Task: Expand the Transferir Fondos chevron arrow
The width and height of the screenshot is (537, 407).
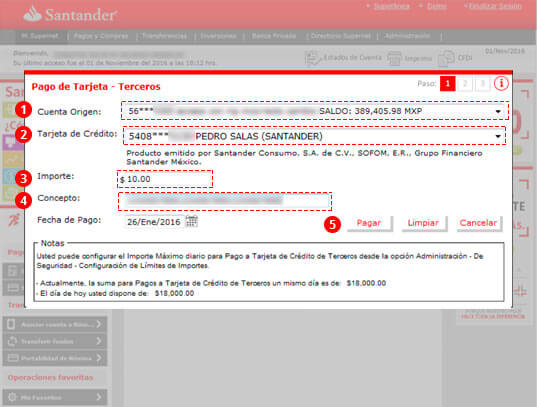Action: [99, 341]
